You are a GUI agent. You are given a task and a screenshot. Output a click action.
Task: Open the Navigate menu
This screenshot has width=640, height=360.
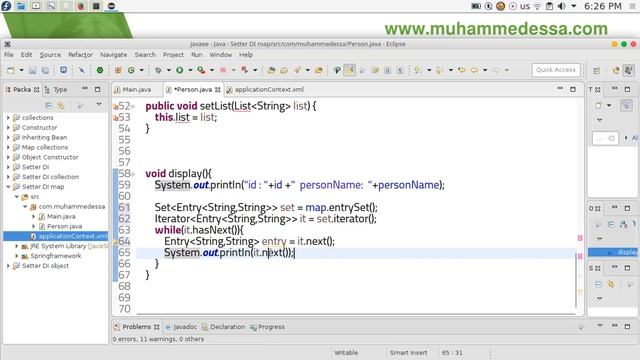(113, 55)
